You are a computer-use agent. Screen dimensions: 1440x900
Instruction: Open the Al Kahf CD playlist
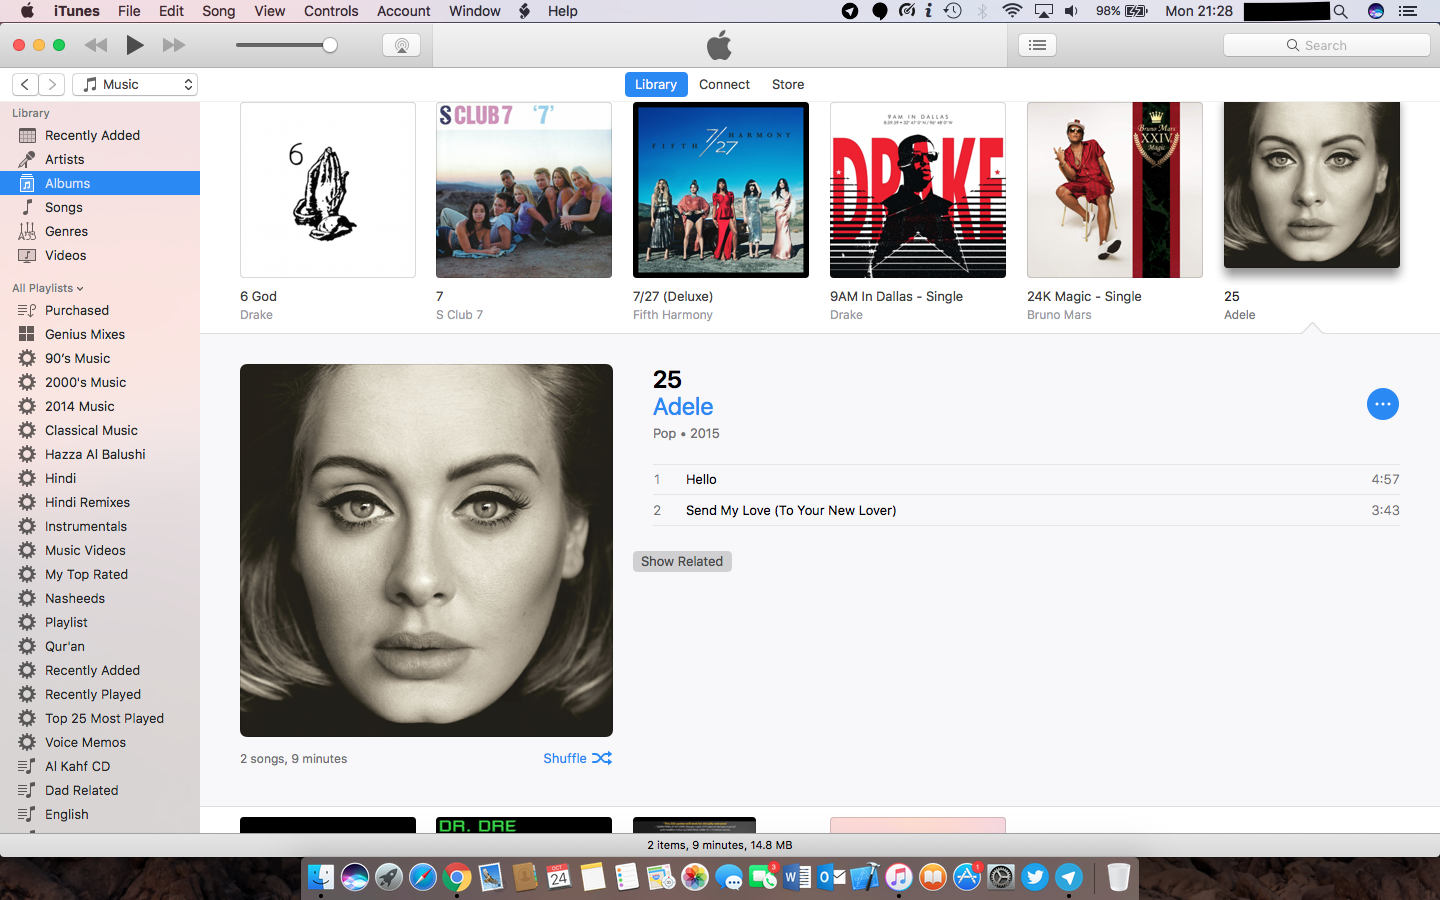(100, 766)
